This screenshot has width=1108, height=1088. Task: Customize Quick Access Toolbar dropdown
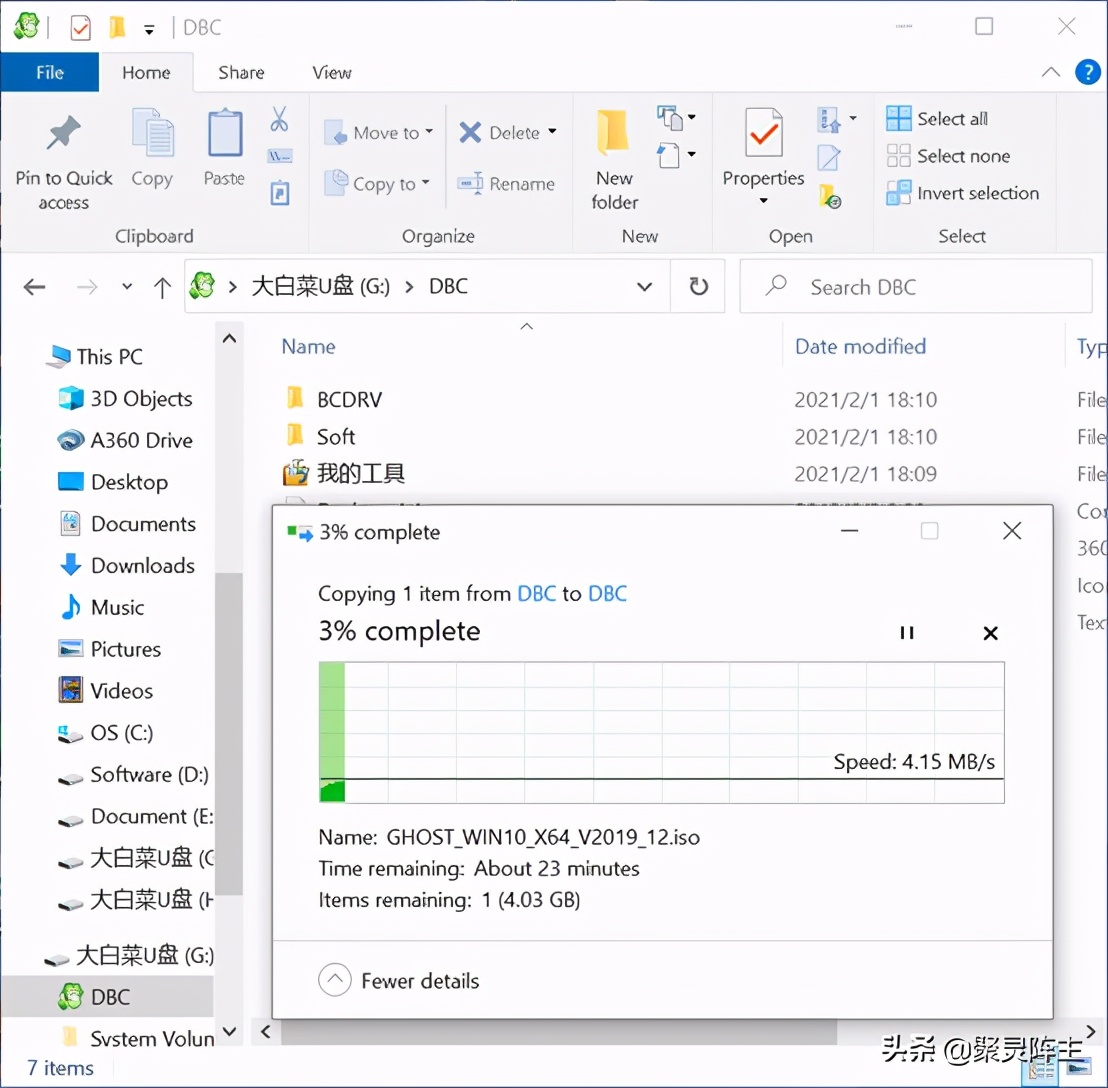point(149,30)
